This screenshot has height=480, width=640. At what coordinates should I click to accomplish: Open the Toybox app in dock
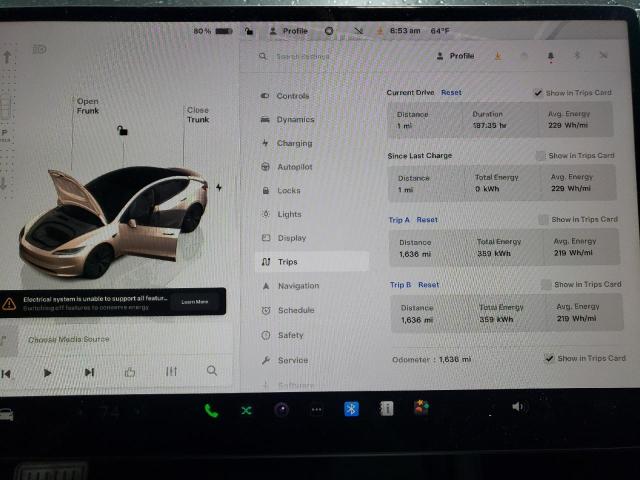(422, 407)
